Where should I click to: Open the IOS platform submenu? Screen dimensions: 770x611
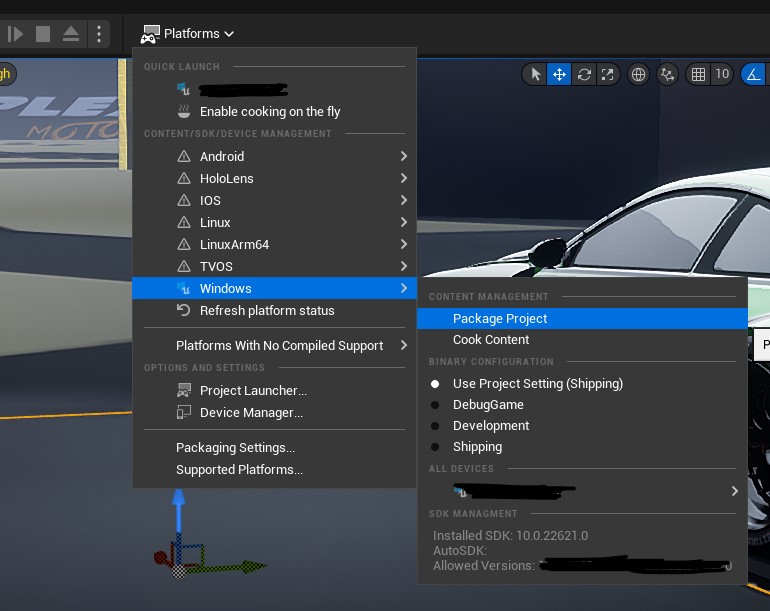tap(275, 200)
